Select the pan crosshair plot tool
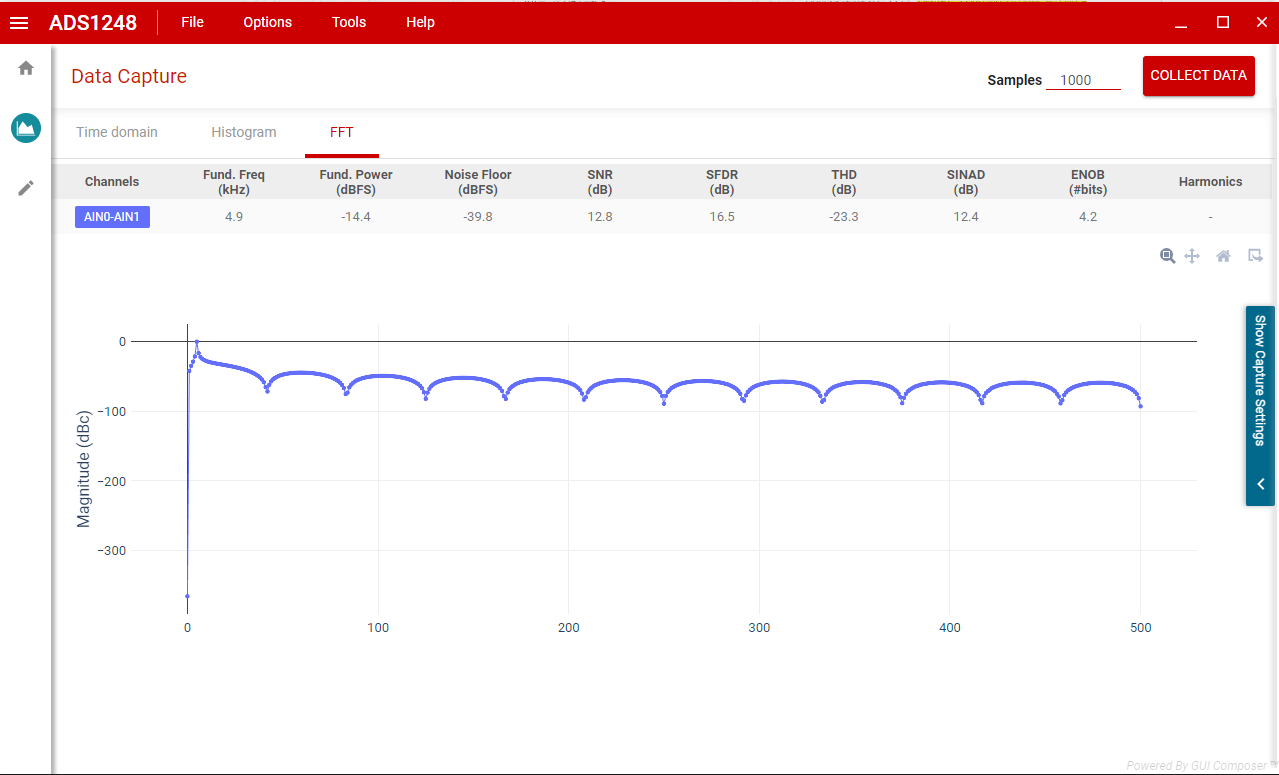Image resolution: width=1279 pixels, height=775 pixels. [1192, 256]
